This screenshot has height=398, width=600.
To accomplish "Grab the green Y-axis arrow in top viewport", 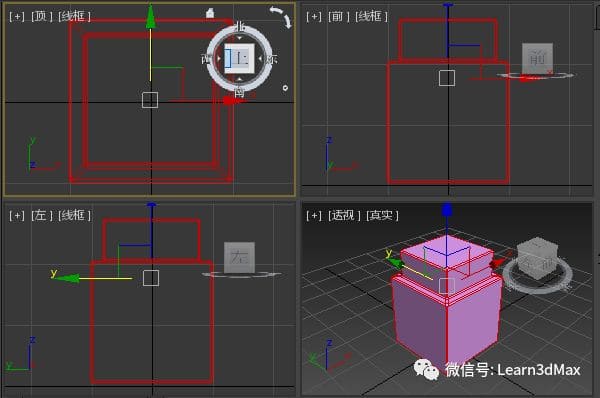I will pyautogui.click(x=151, y=17).
